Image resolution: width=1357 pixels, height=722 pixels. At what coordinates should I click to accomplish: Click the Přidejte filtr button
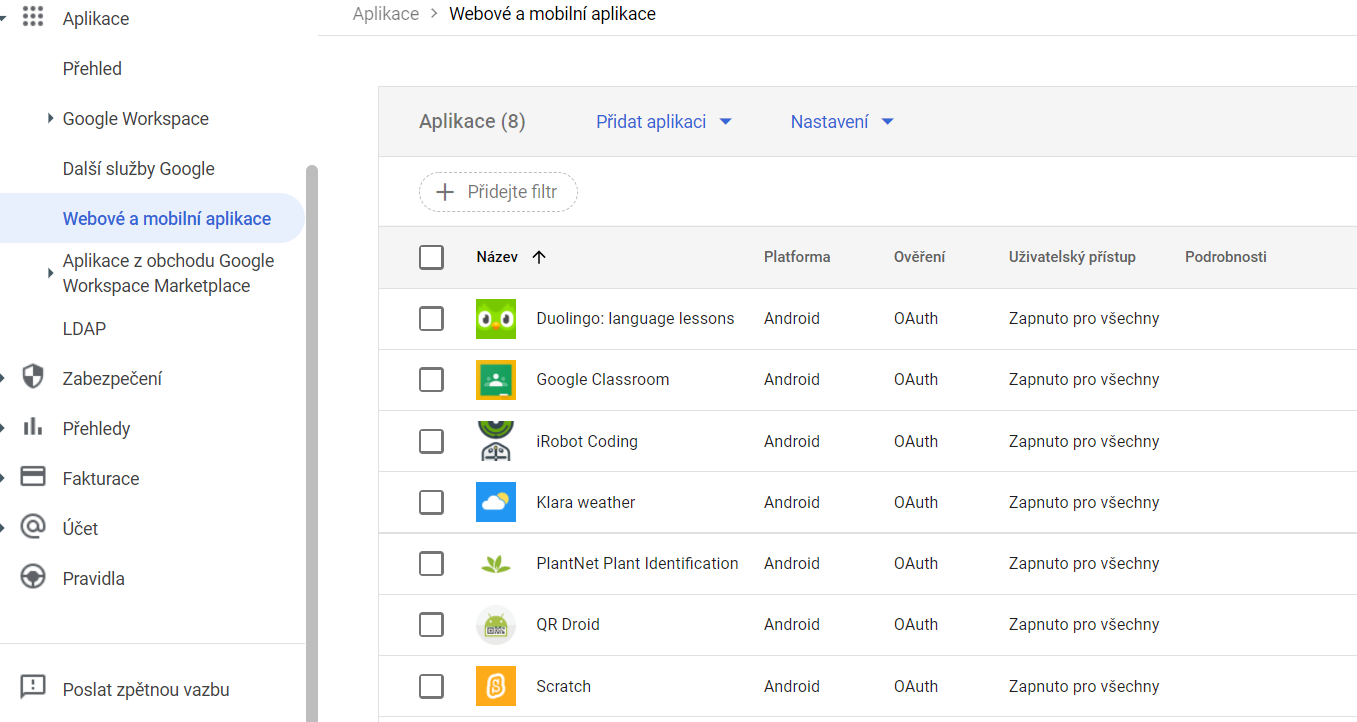(x=498, y=192)
